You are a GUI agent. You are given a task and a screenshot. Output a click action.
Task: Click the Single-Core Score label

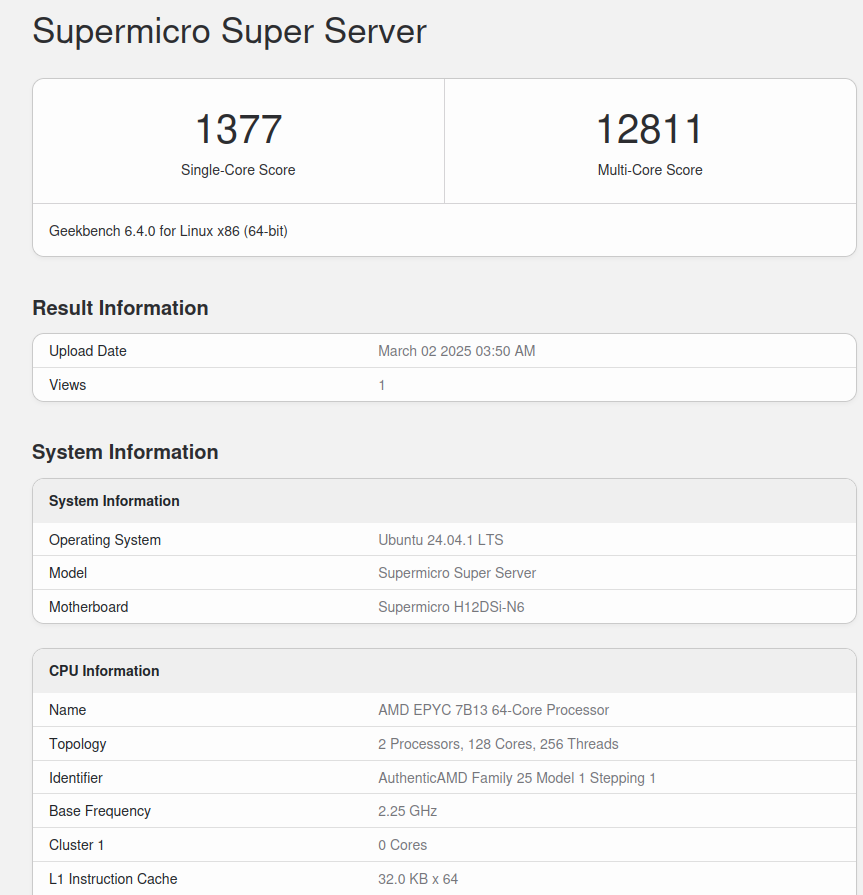point(237,170)
